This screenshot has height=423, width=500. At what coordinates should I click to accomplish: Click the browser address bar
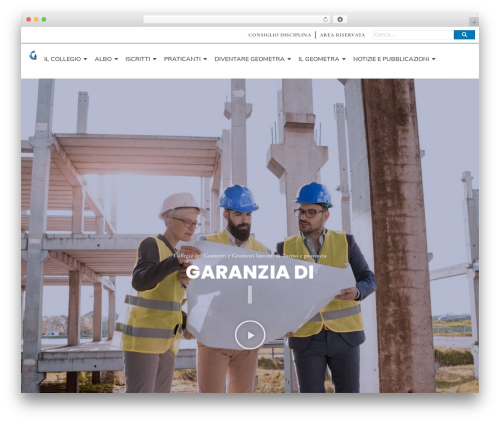coord(237,20)
